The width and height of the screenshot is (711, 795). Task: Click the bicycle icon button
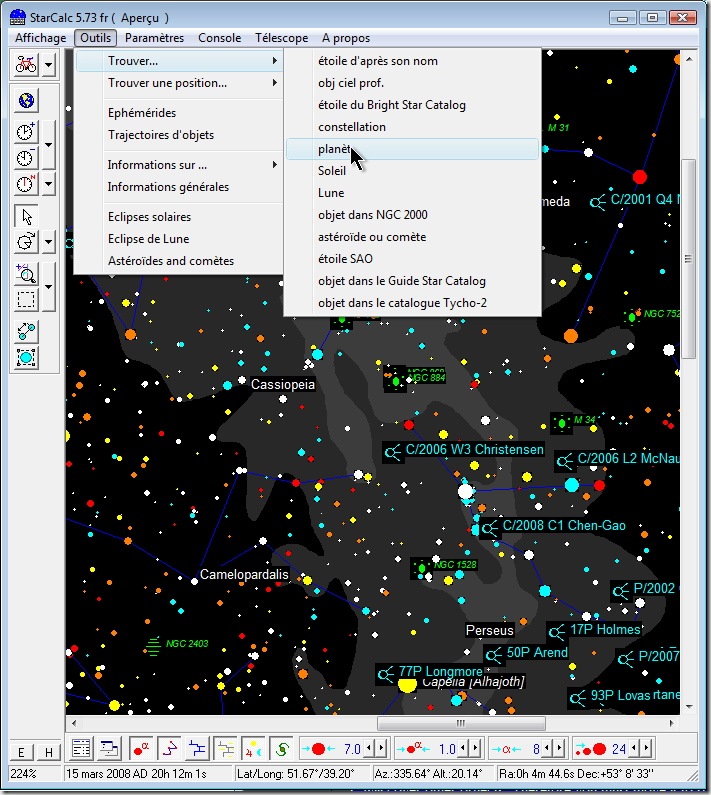point(26,64)
